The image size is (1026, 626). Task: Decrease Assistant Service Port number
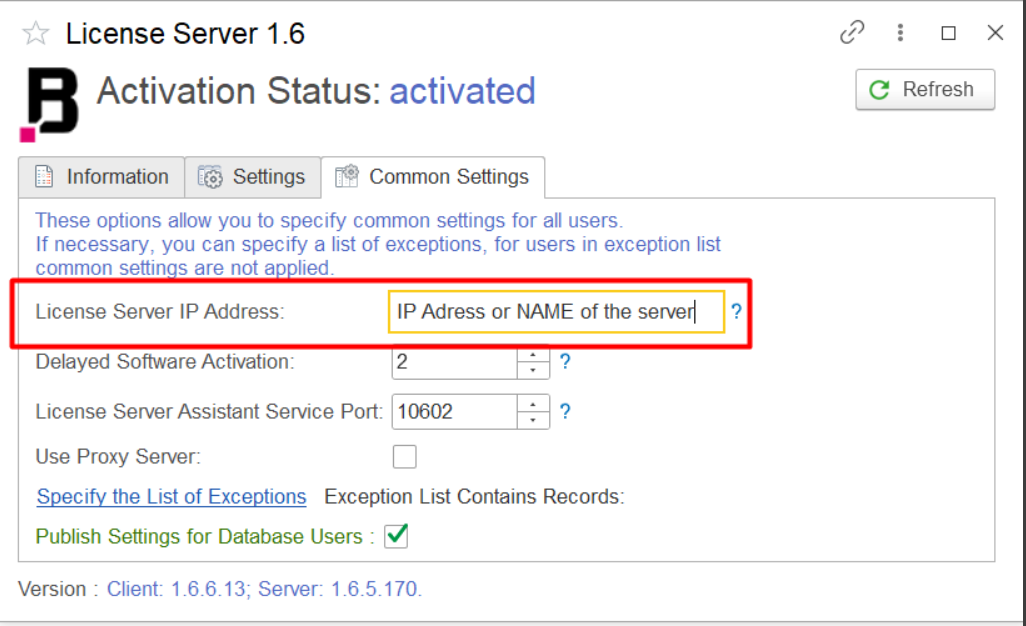pos(533,419)
